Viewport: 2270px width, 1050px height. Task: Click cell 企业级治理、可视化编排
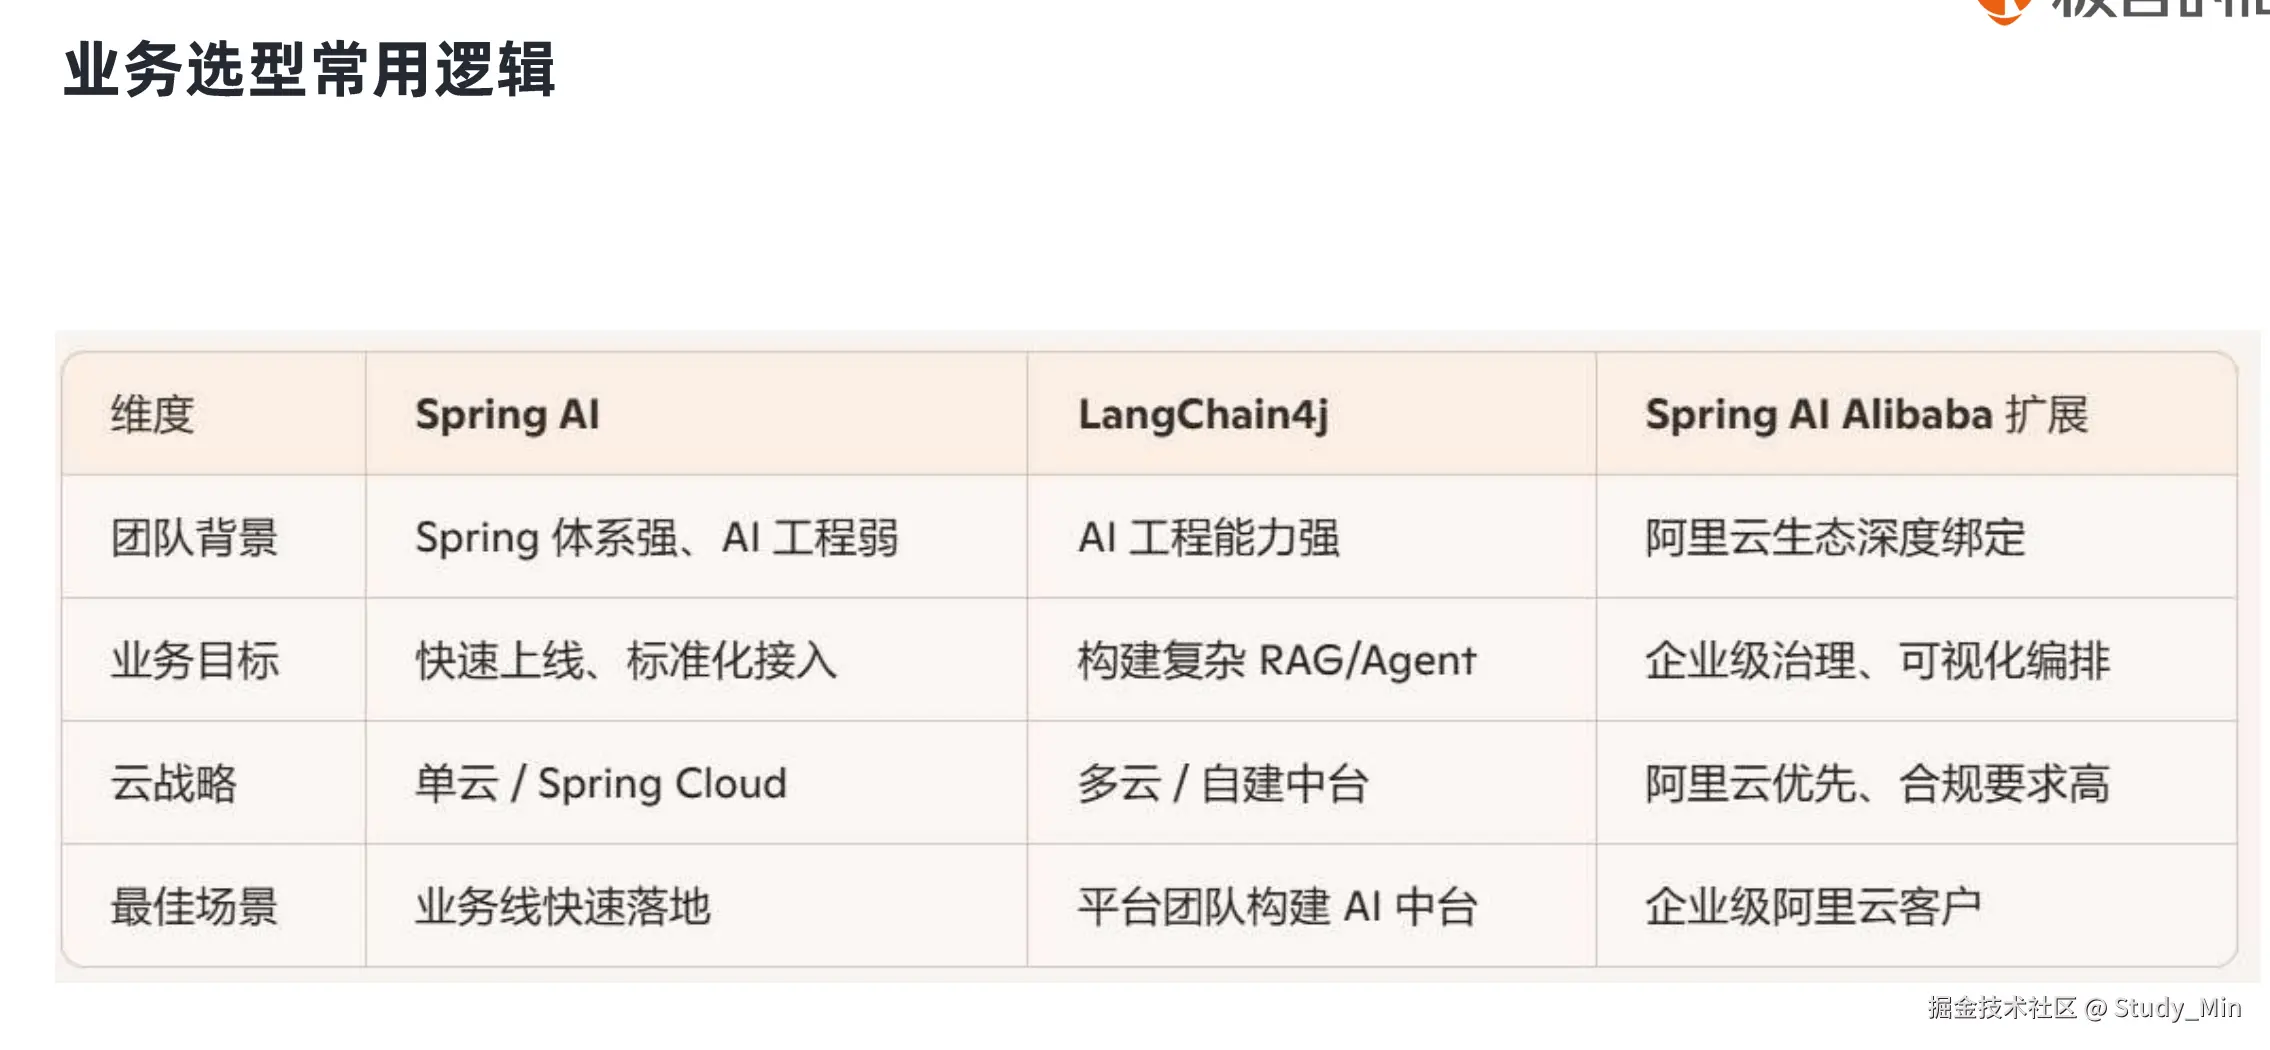(x=1878, y=661)
